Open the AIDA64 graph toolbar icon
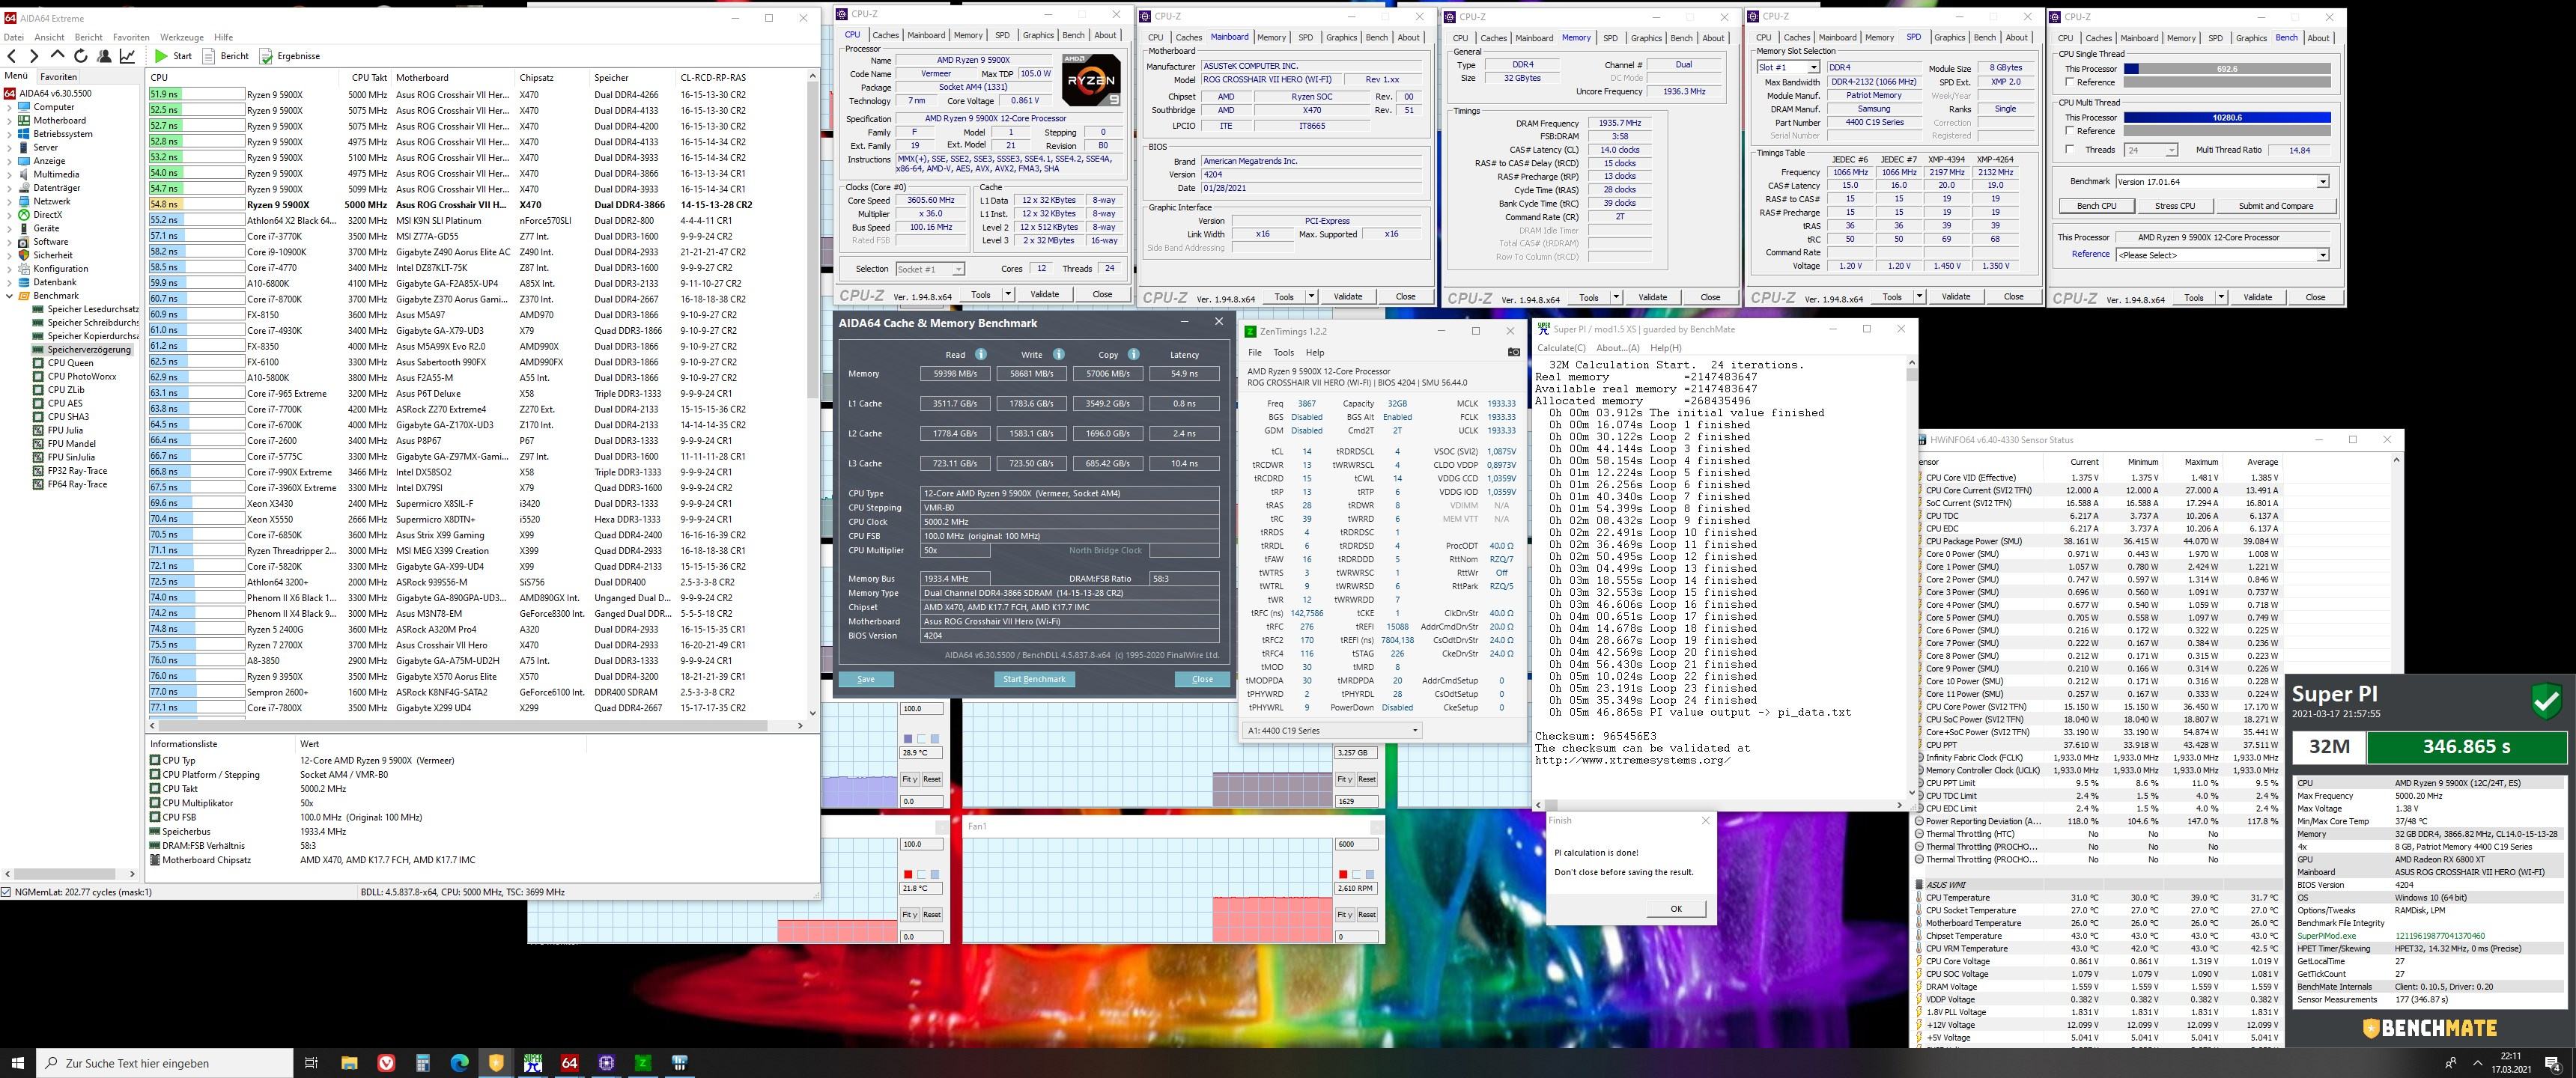 click(x=127, y=56)
